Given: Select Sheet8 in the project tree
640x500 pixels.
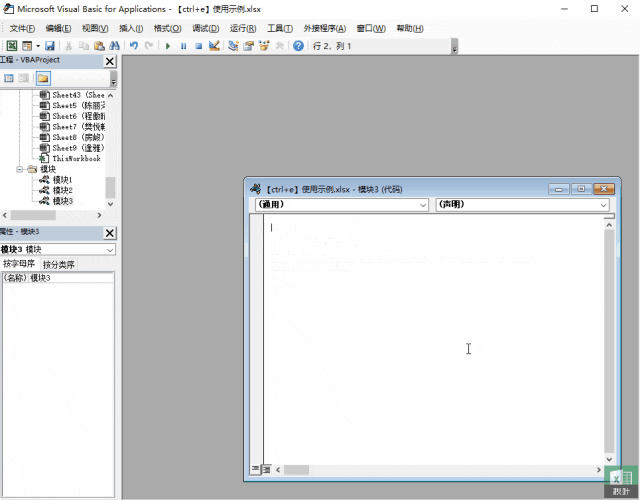Looking at the screenshot, I should (72, 138).
